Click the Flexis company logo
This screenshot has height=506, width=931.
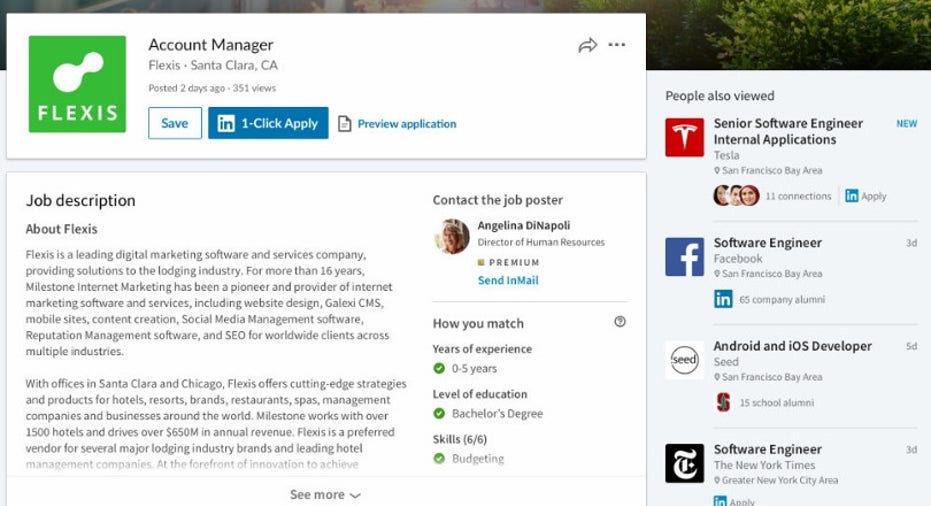77,84
